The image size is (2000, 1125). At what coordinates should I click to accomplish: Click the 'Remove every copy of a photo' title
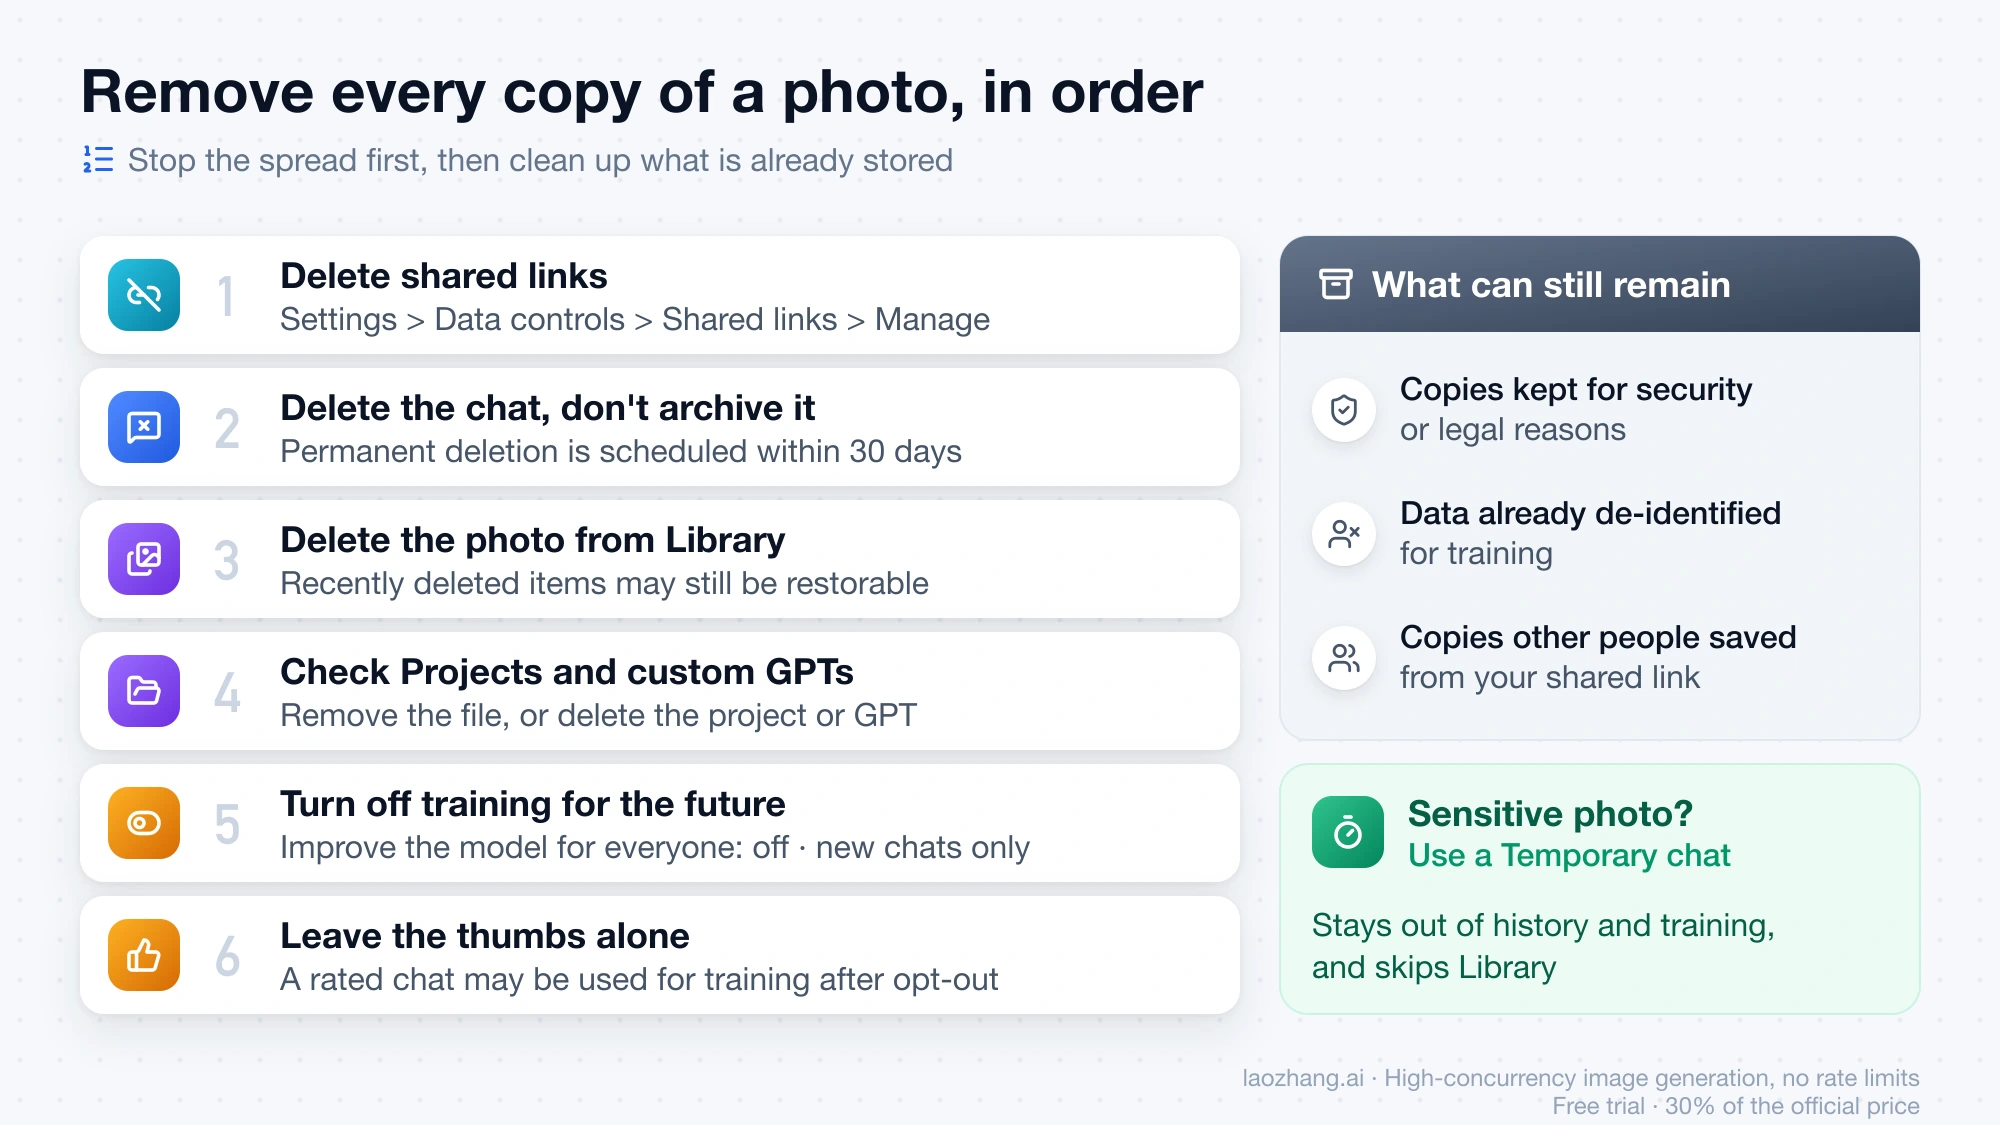coord(642,92)
